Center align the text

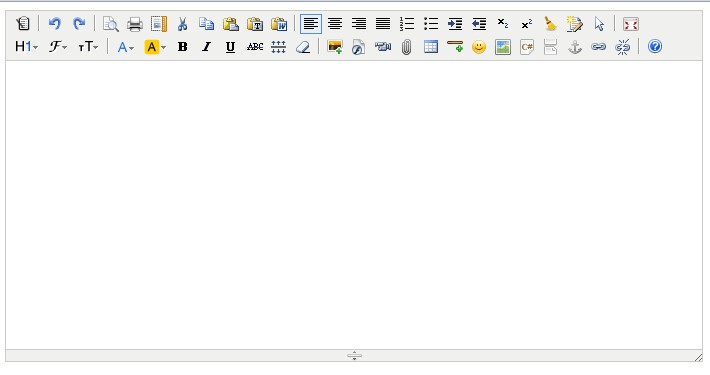tap(335, 24)
